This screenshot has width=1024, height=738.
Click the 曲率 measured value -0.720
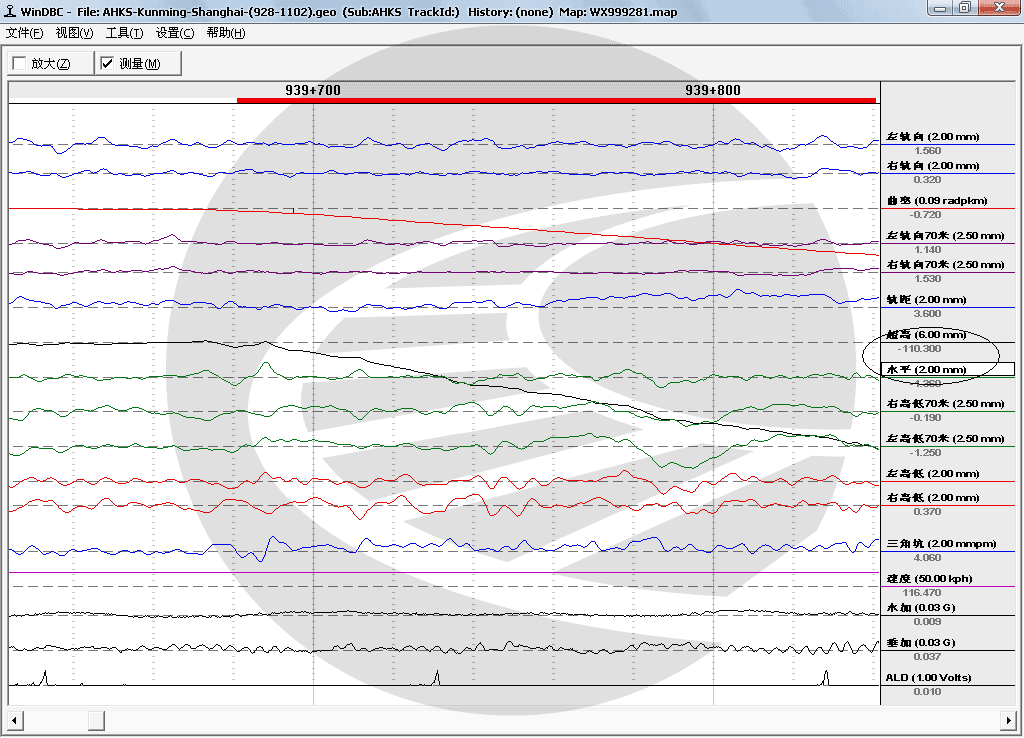point(925,215)
